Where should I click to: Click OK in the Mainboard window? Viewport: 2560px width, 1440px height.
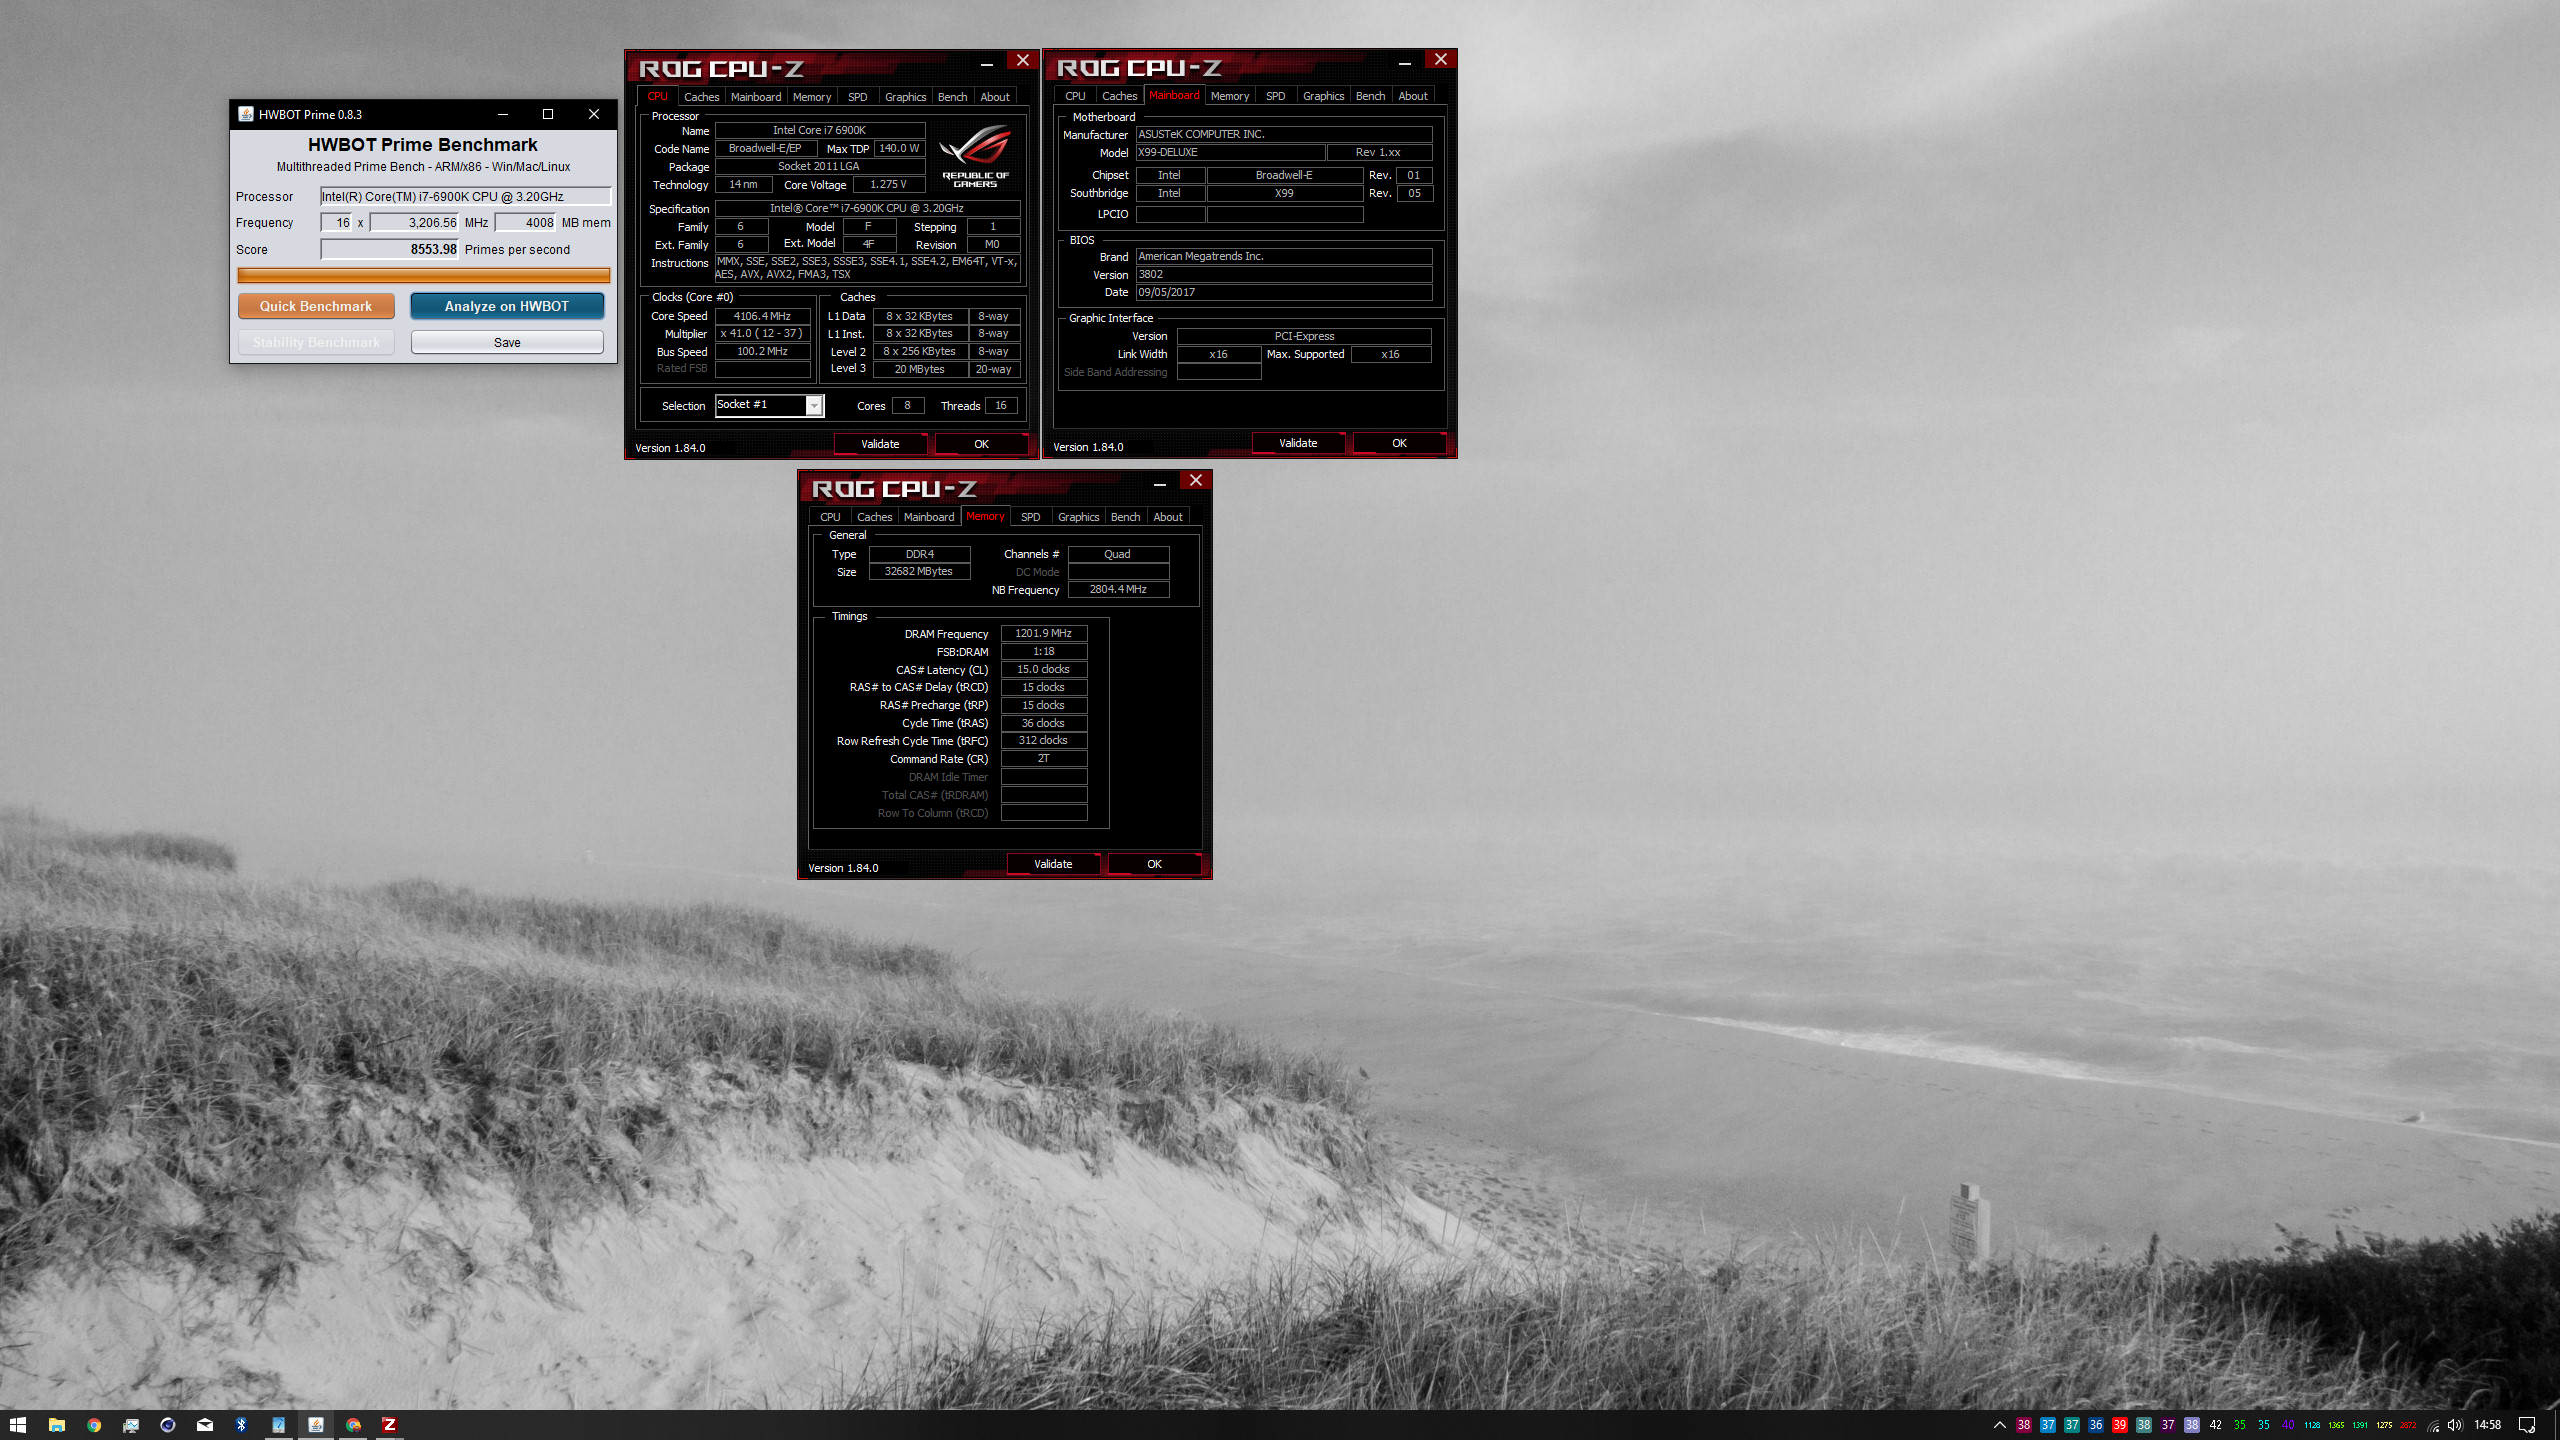click(1399, 443)
